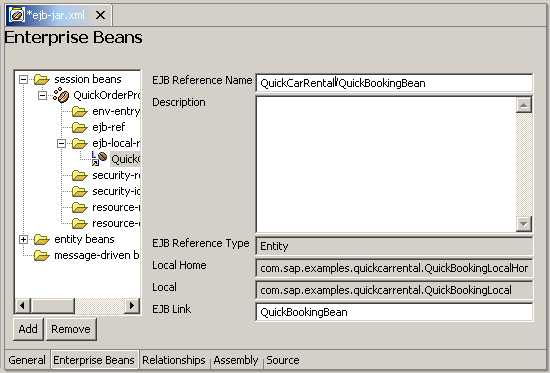Click the EJB Reference Name label
This screenshot has width=550, height=373.
202,80
